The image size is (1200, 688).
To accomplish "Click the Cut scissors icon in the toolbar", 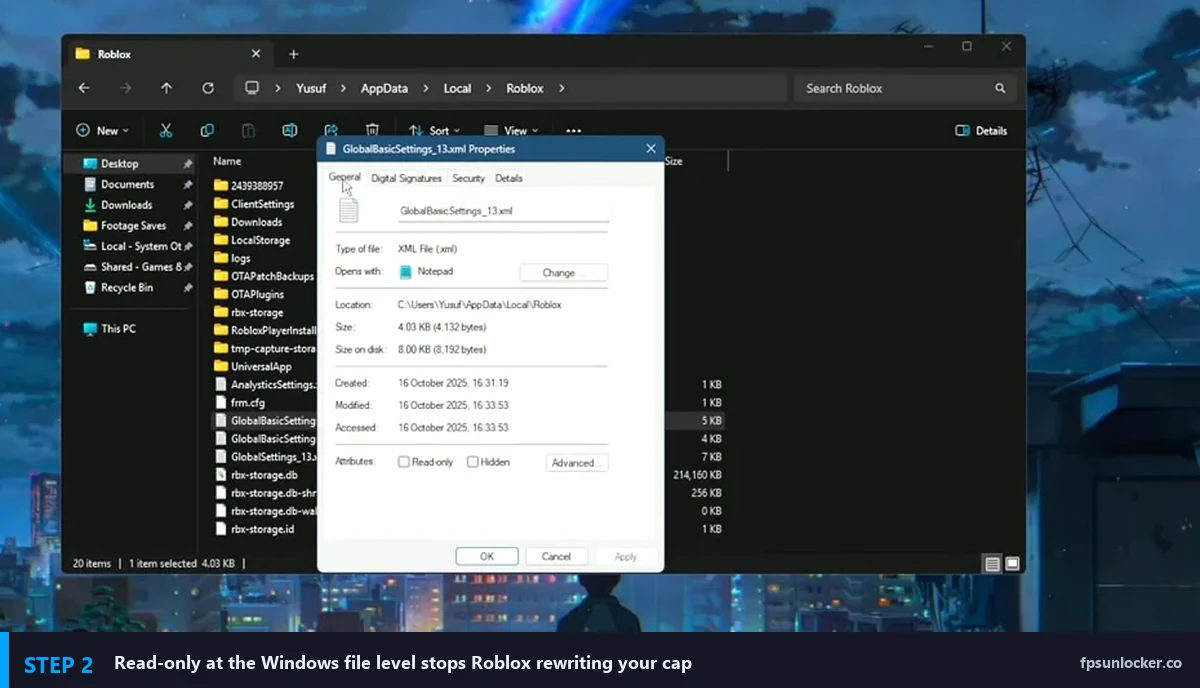I will pos(166,131).
